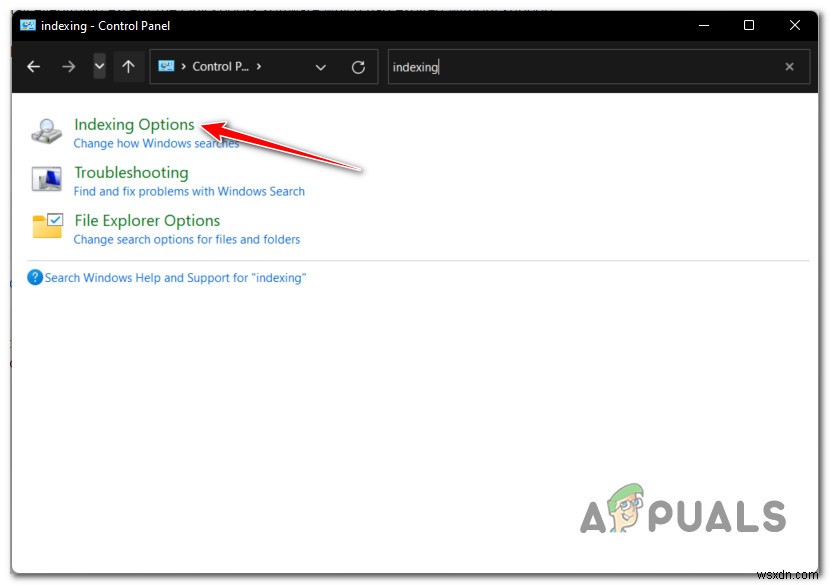Viewport: 830px width, 585px height.
Task: Open 'Find and fix problems with Windows Search'
Action: [x=189, y=191]
